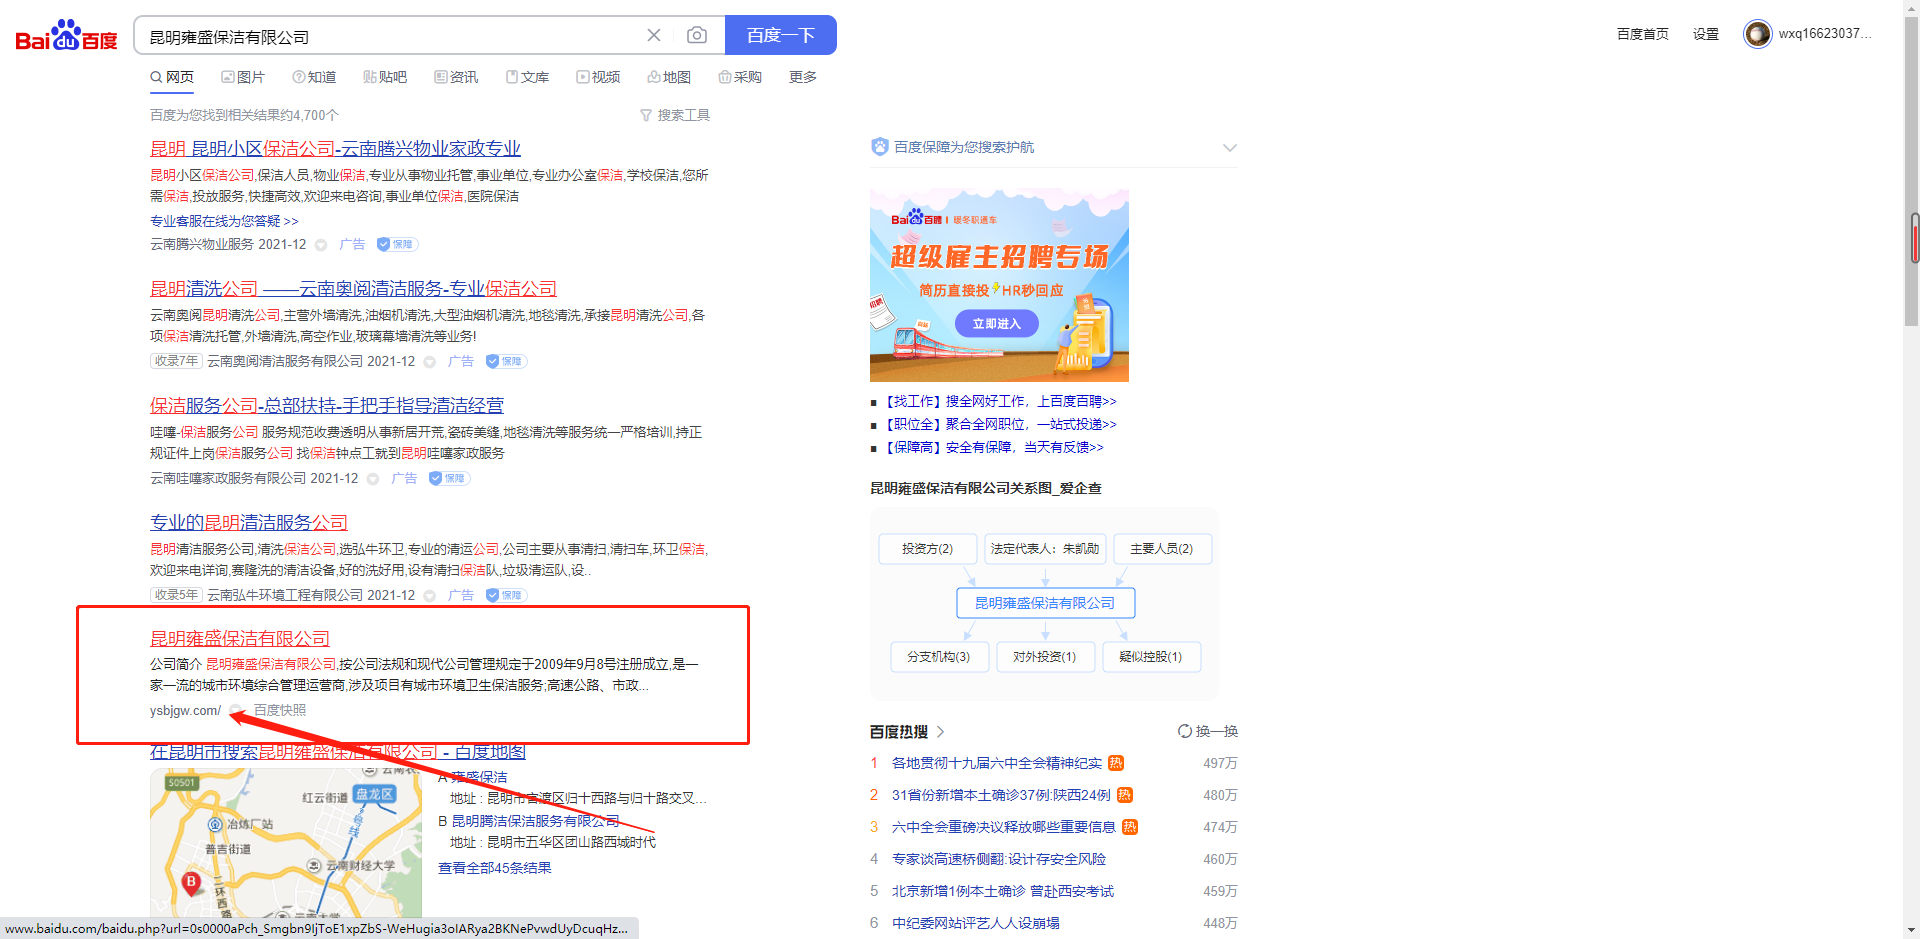Go to 百度首页 link
Screen dimensions: 1920x939
[1642, 34]
